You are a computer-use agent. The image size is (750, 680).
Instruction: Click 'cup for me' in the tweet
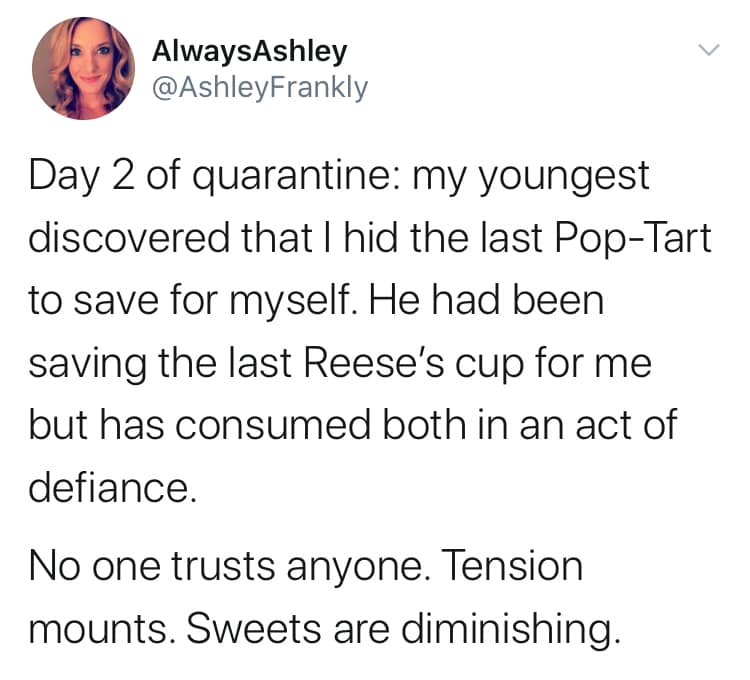(x=553, y=365)
